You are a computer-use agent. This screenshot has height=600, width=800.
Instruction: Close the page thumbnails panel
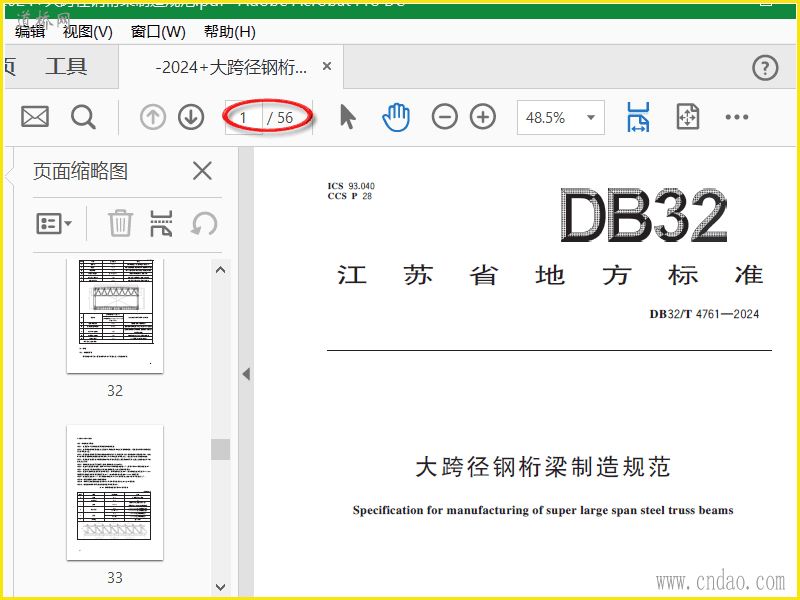click(202, 171)
